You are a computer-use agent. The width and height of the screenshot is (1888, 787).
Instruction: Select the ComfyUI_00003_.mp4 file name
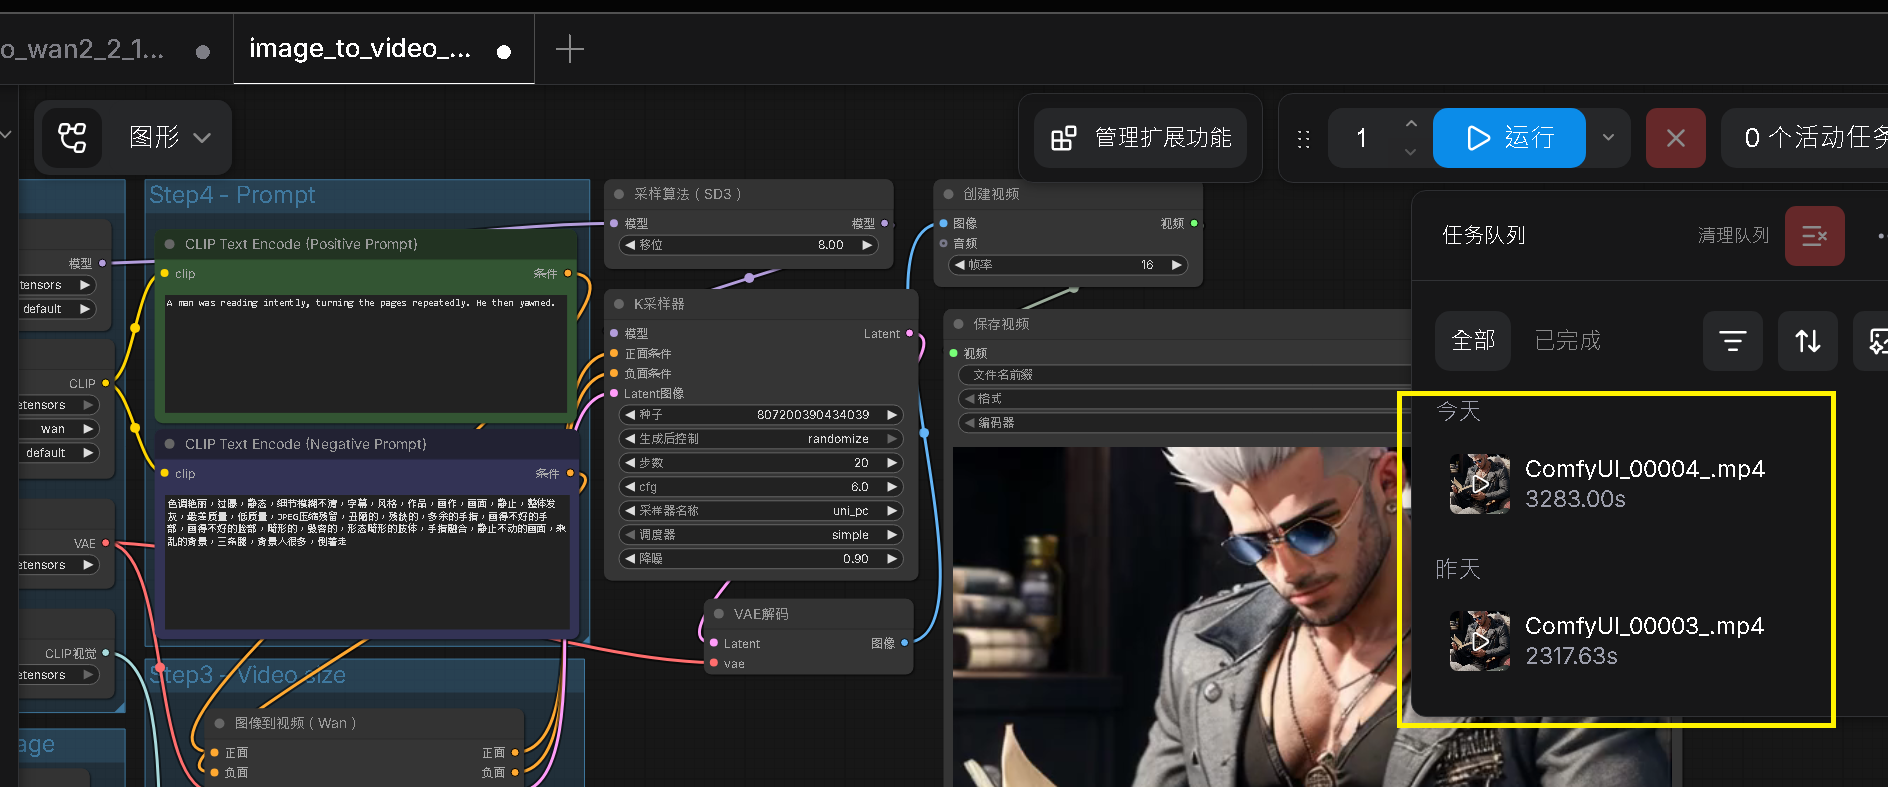[1645, 626]
